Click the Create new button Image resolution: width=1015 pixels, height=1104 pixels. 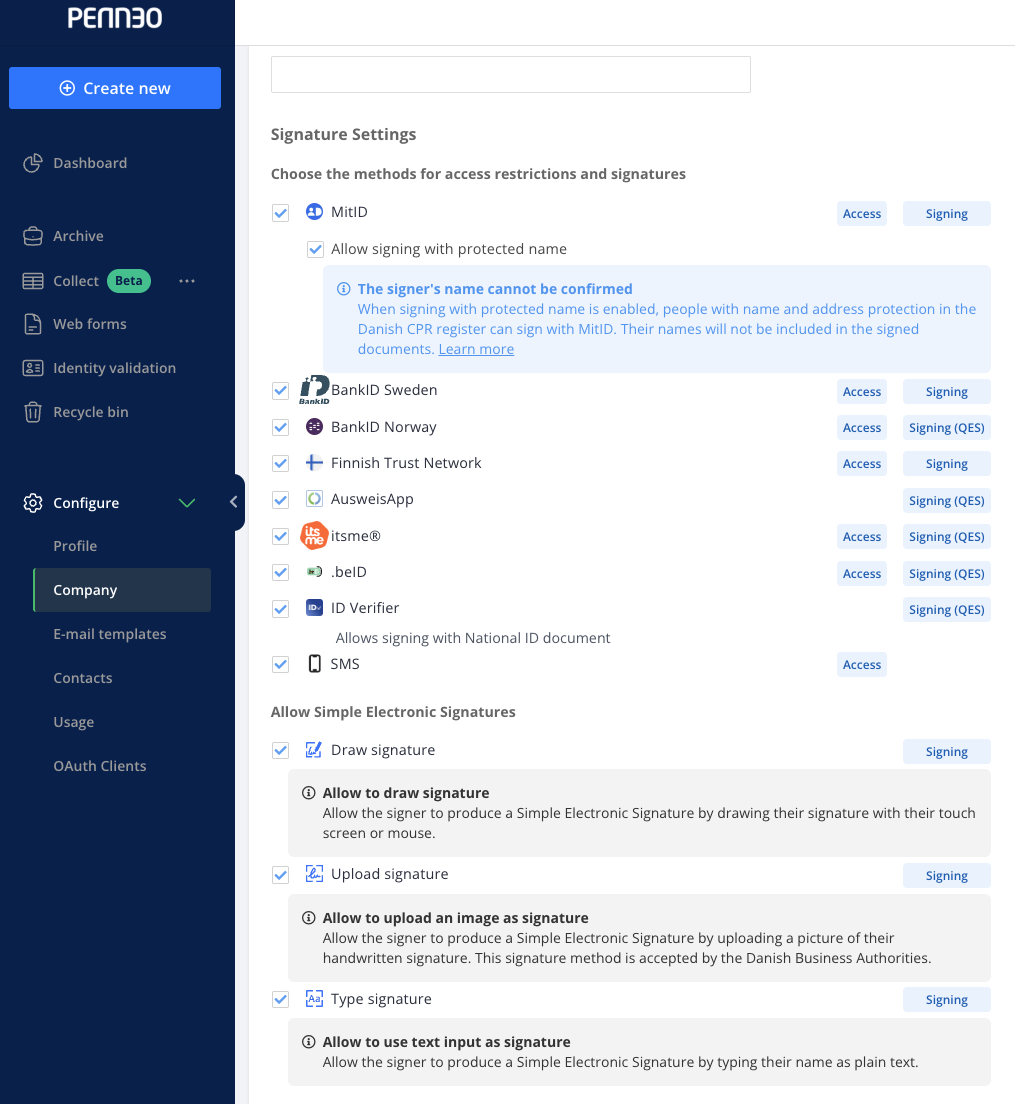pyautogui.click(x=115, y=88)
